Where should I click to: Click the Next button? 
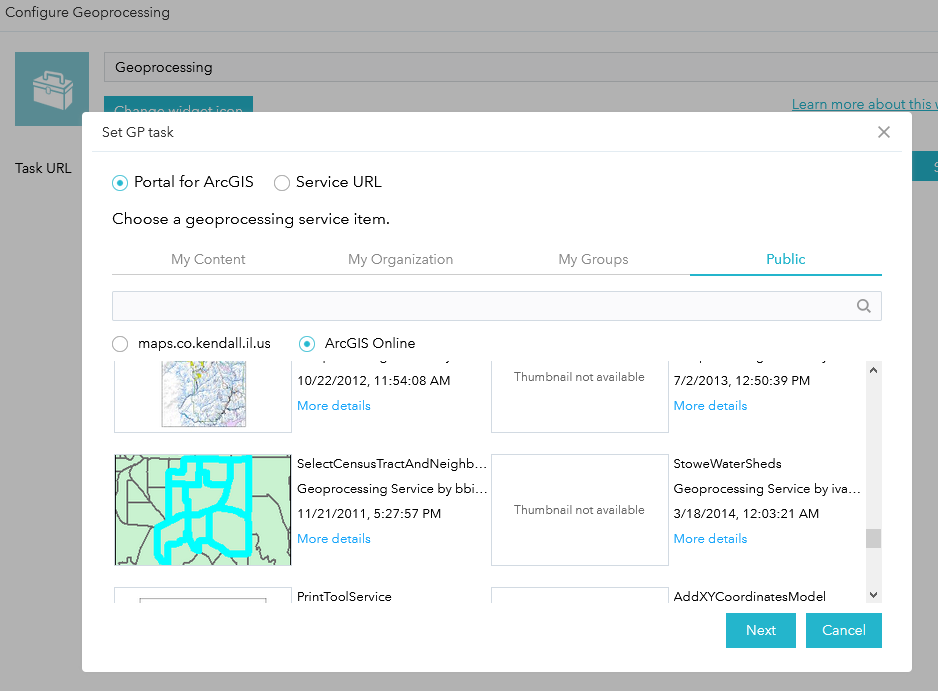point(760,630)
